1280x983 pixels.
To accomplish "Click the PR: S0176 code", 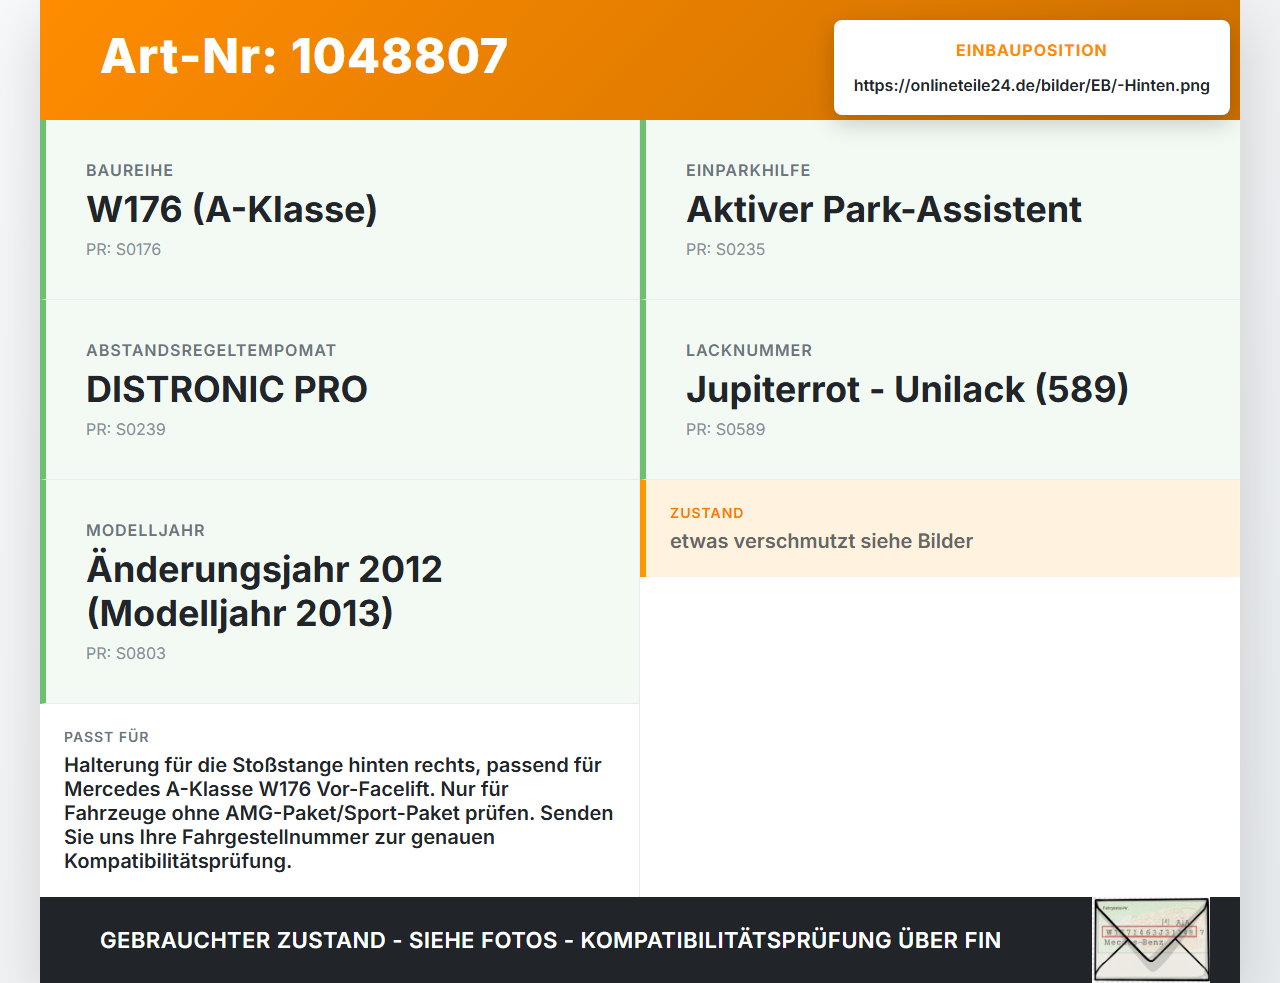I will point(123,249).
